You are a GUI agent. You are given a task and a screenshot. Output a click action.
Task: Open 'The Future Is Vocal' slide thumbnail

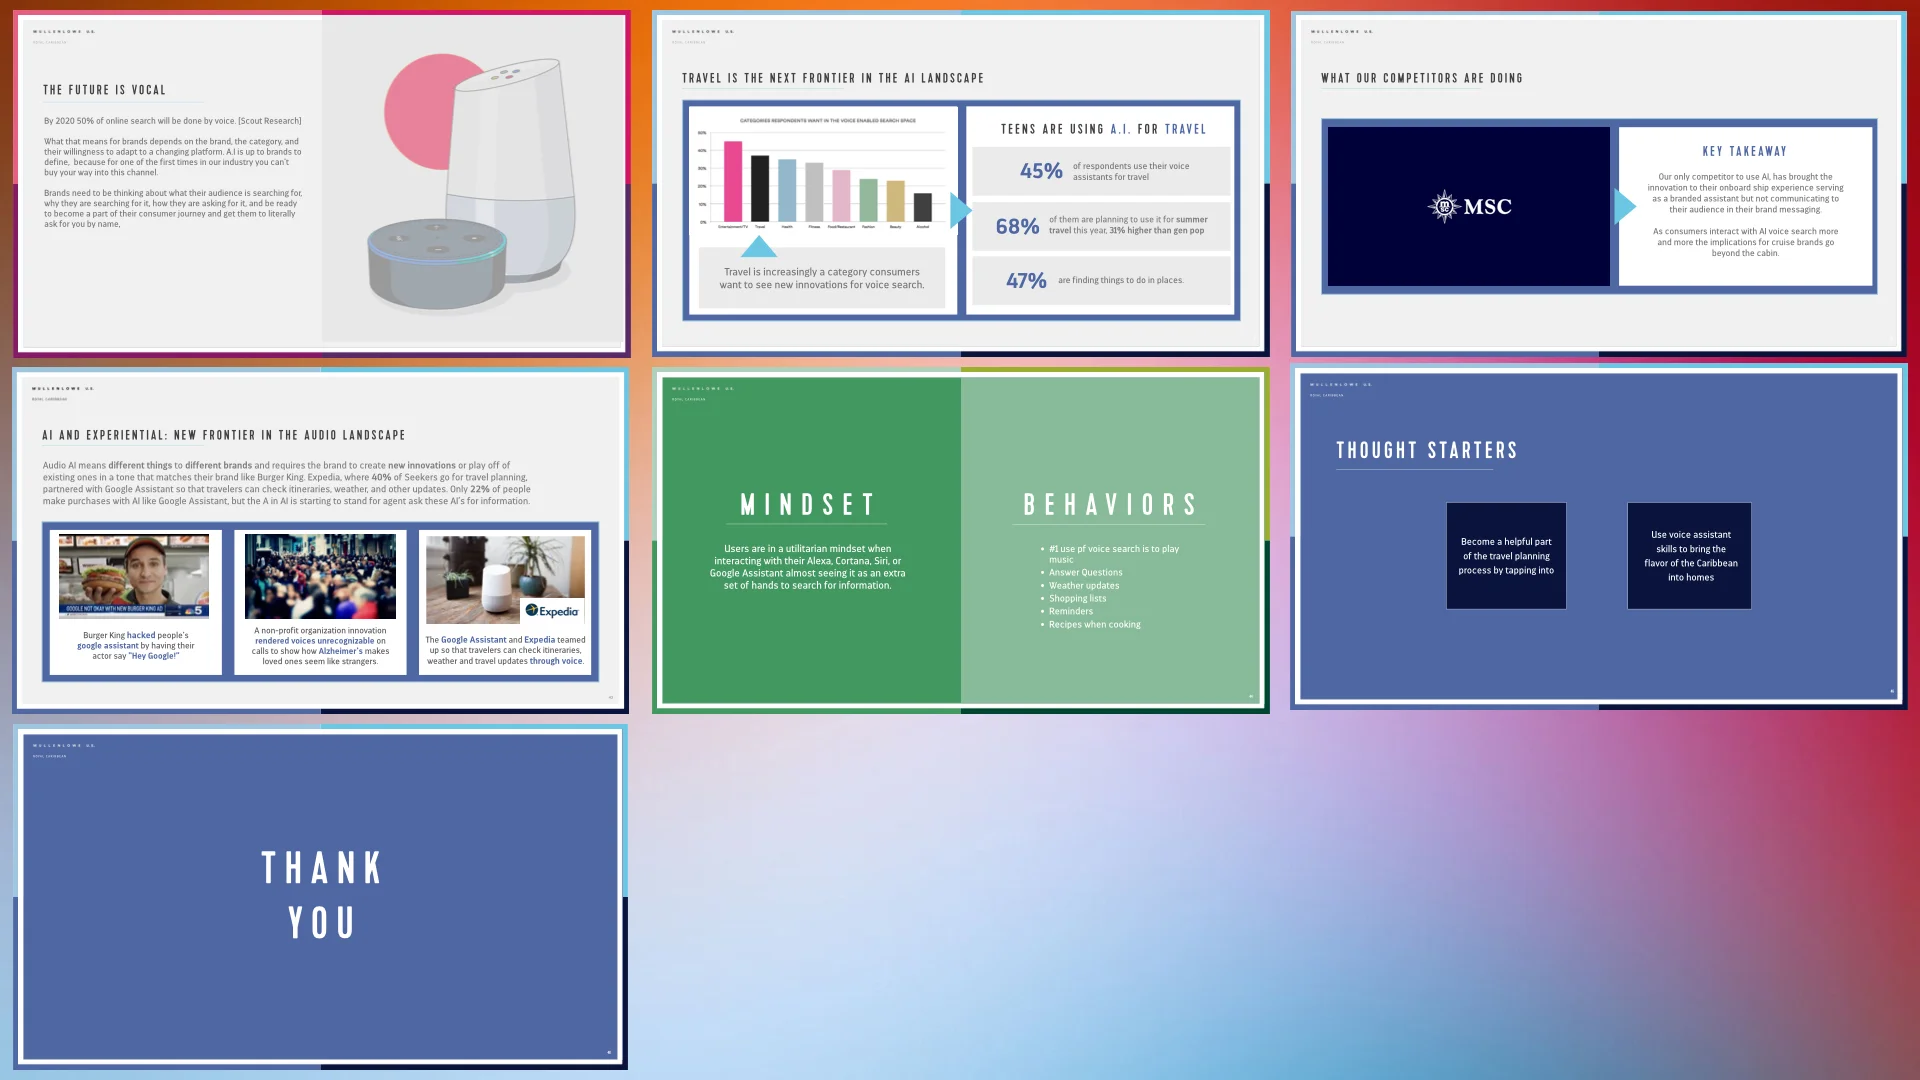[321, 183]
